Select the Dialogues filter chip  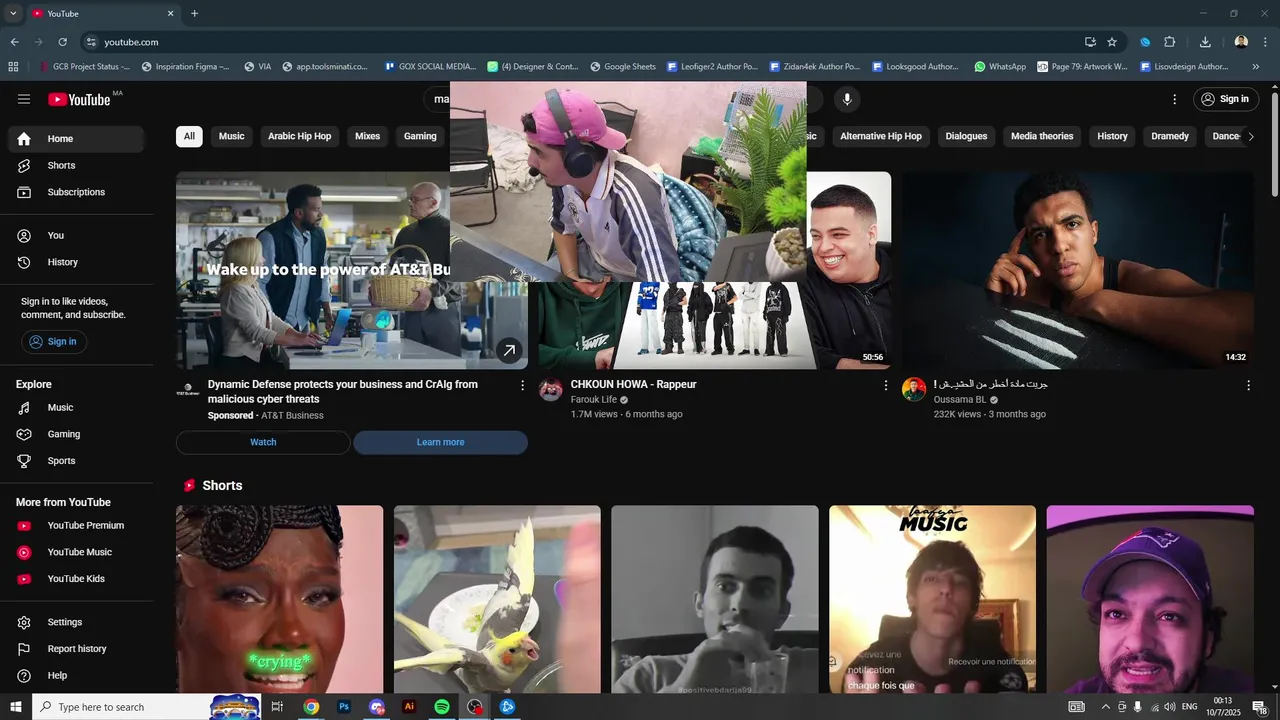pos(966,136)
